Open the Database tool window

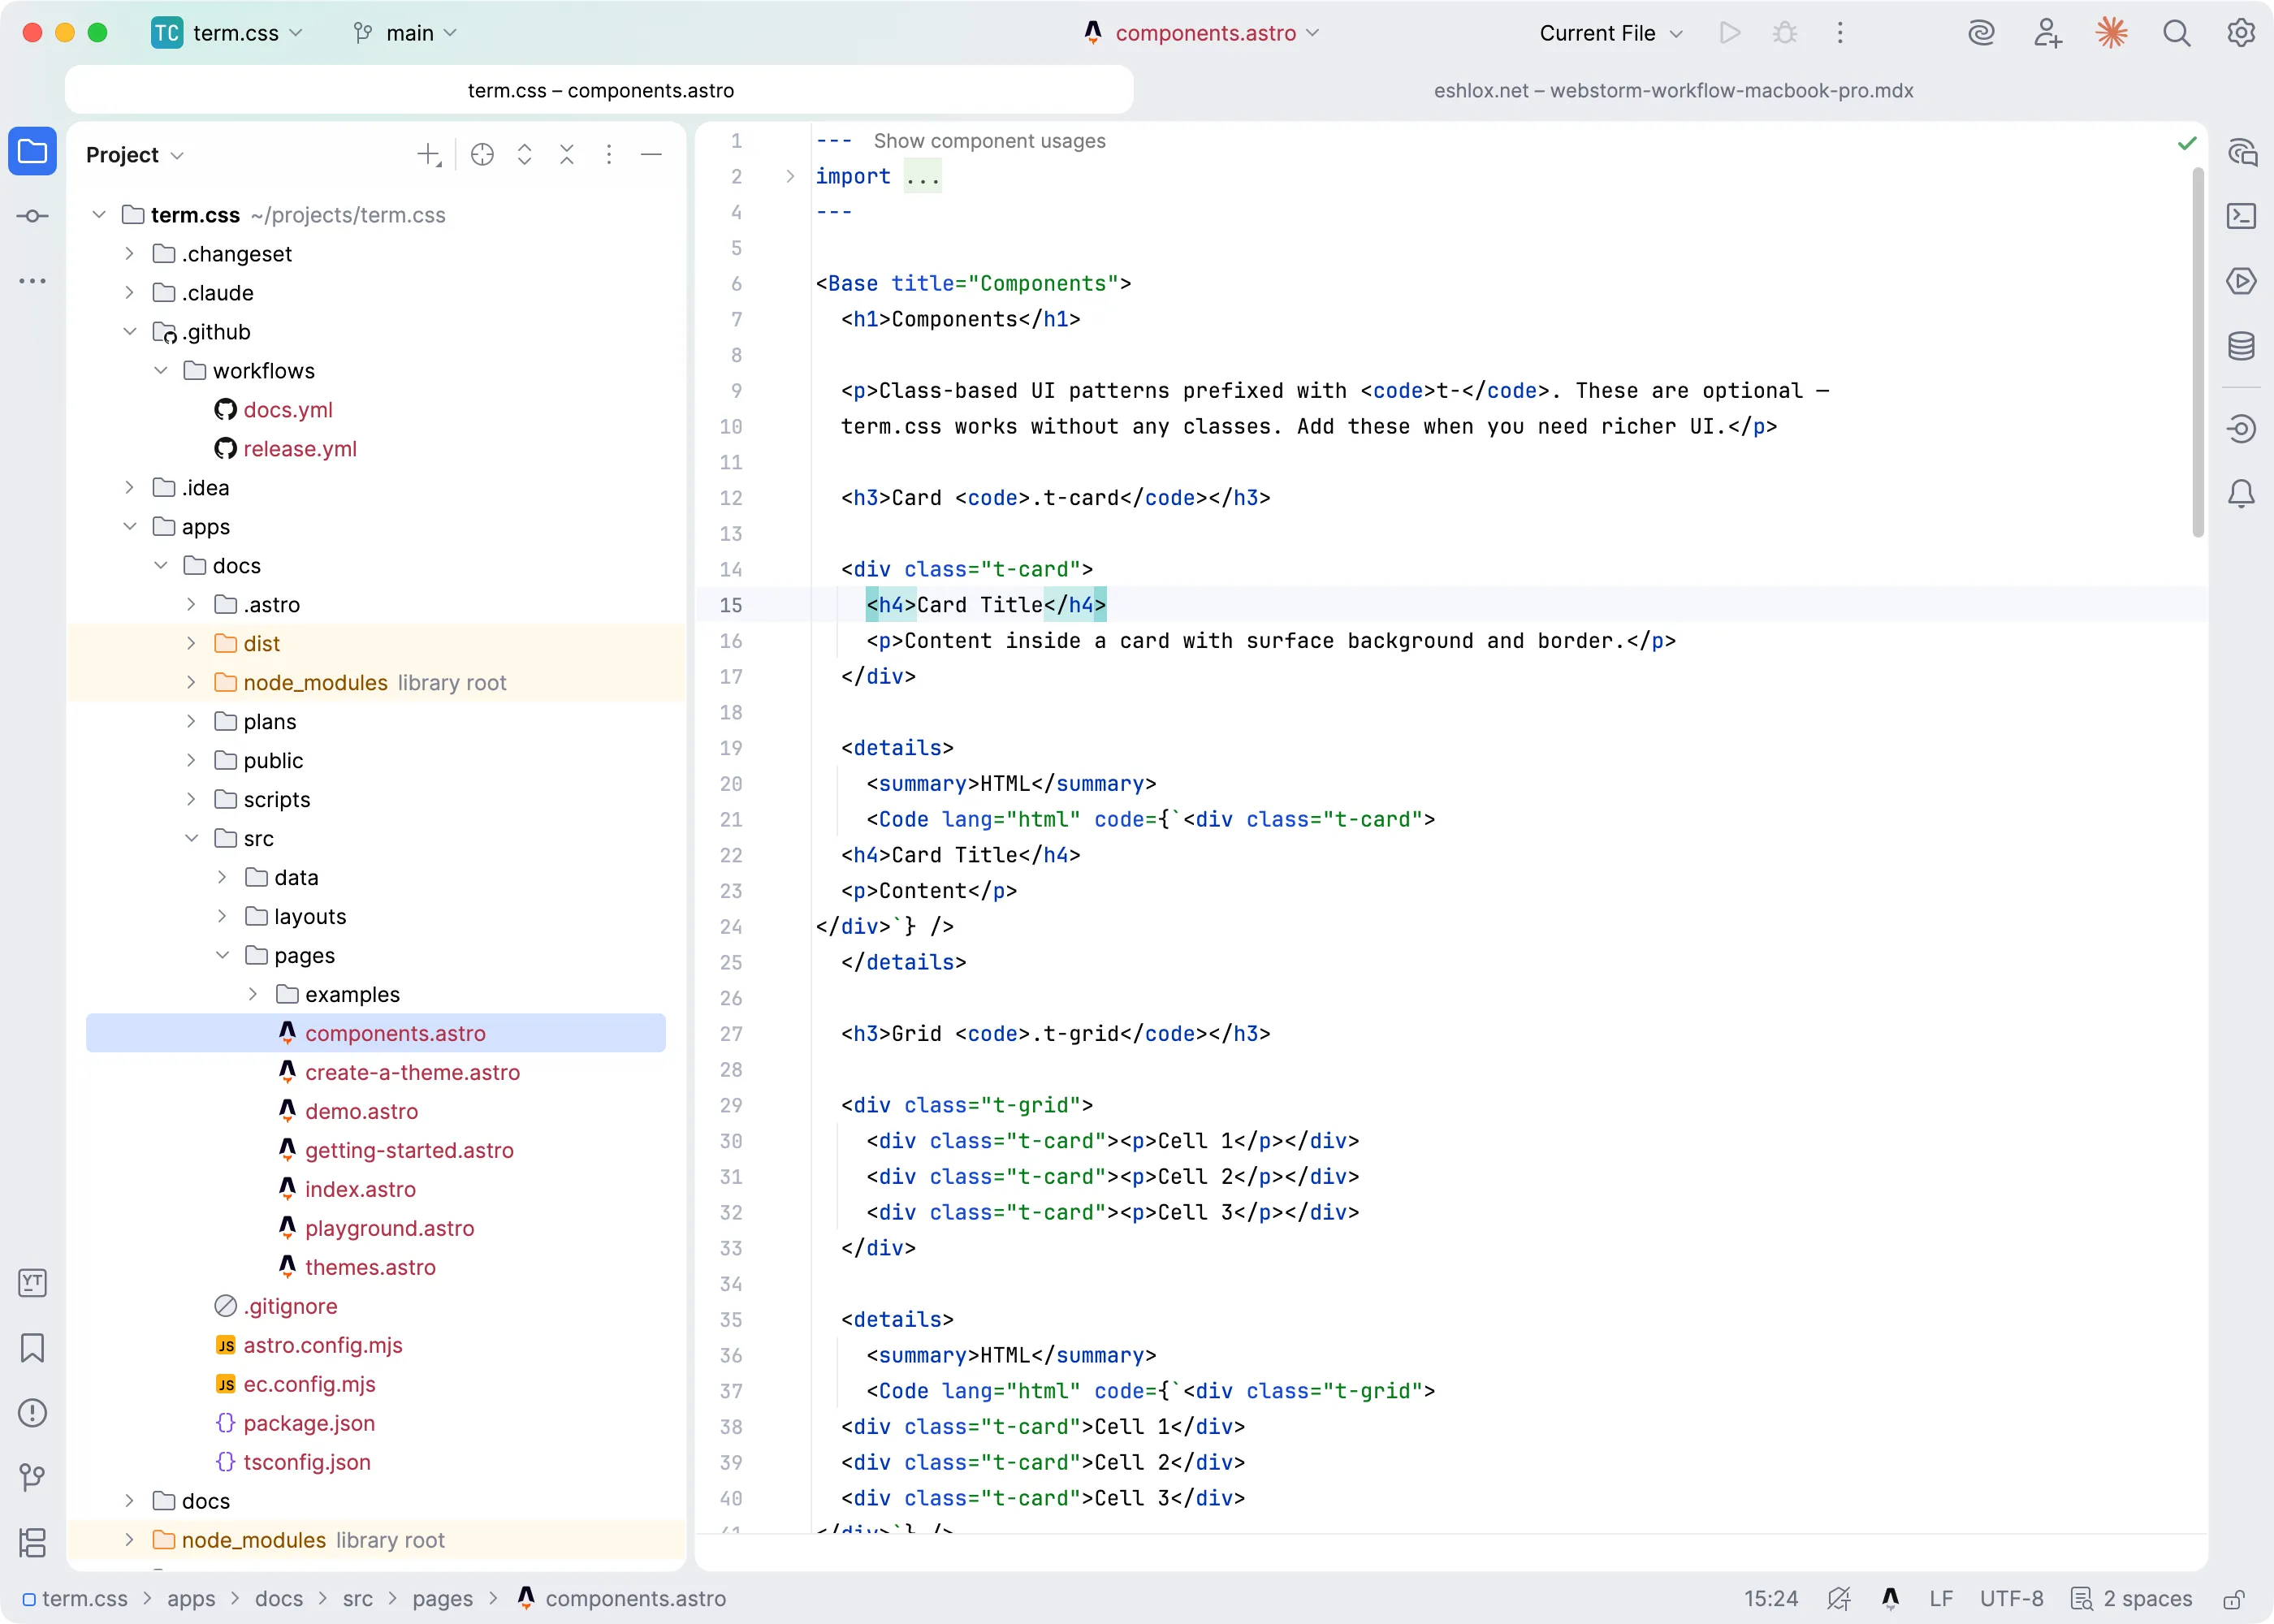tap(2241, 347)
